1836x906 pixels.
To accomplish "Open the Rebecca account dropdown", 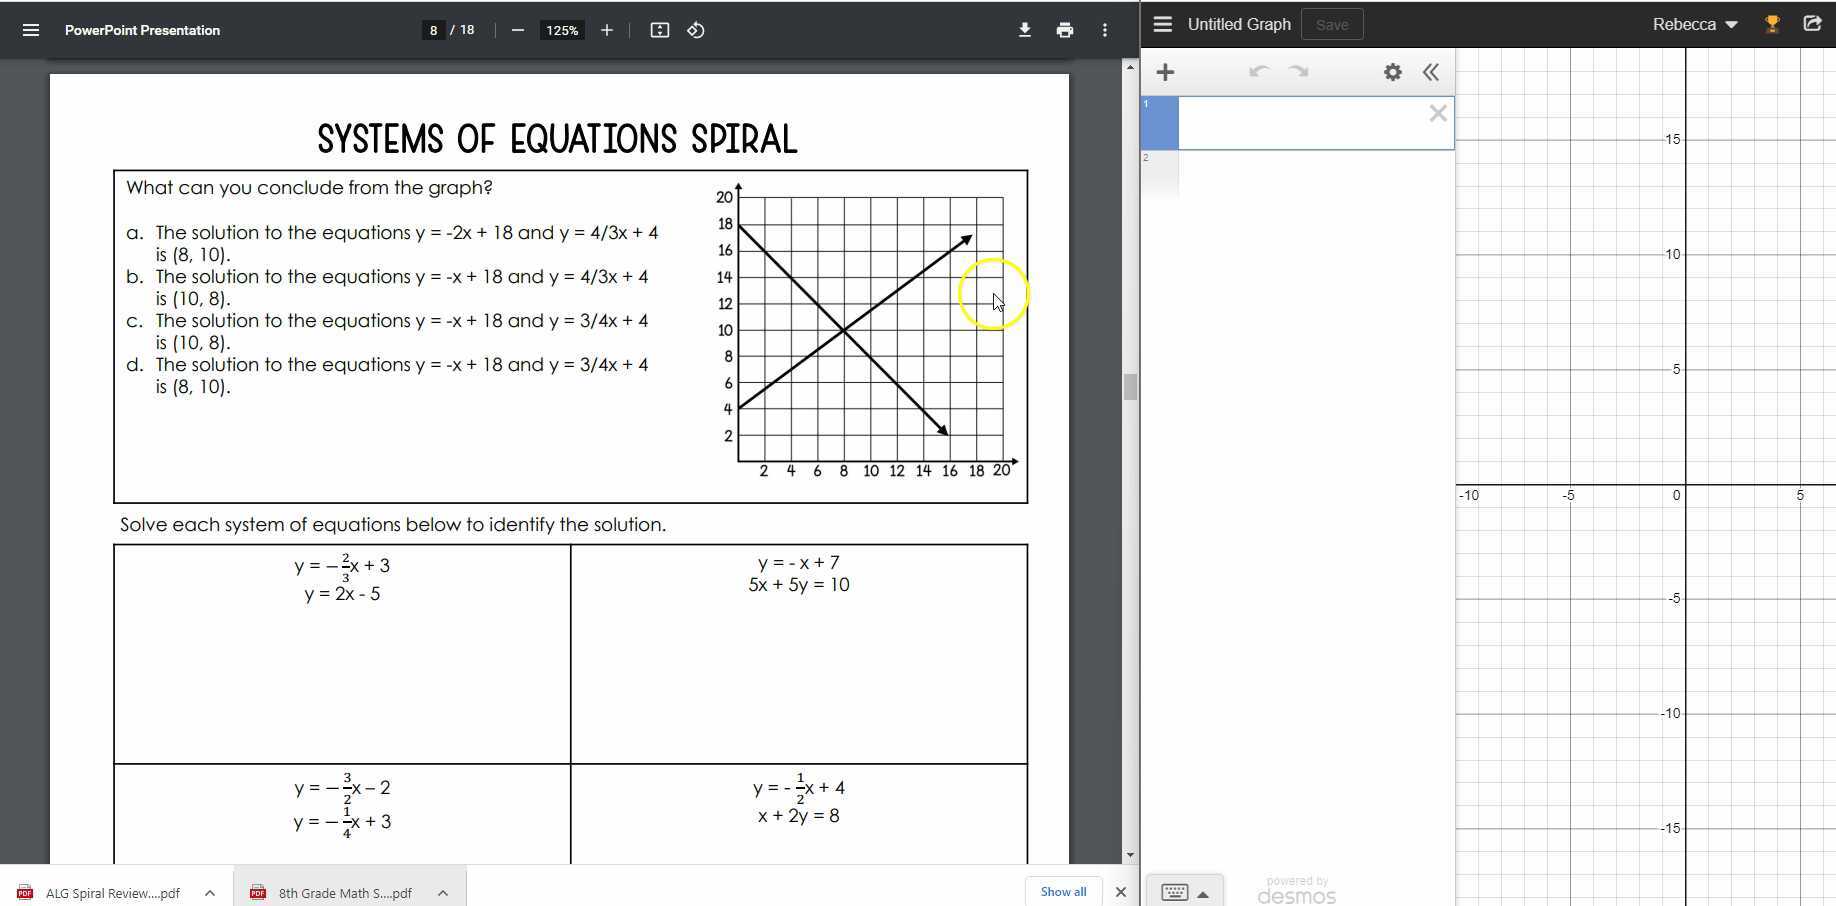I will tap(1694, 23).
